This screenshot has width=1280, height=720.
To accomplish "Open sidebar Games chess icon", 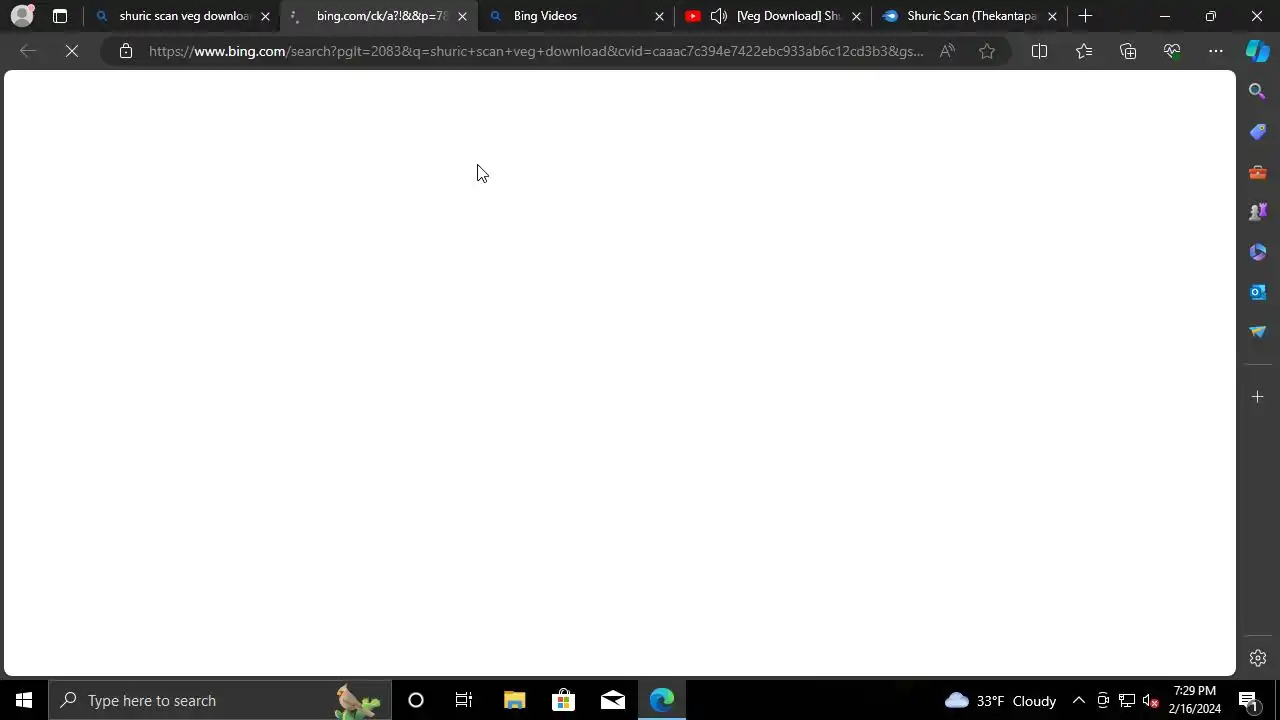I will [1258, 212].
